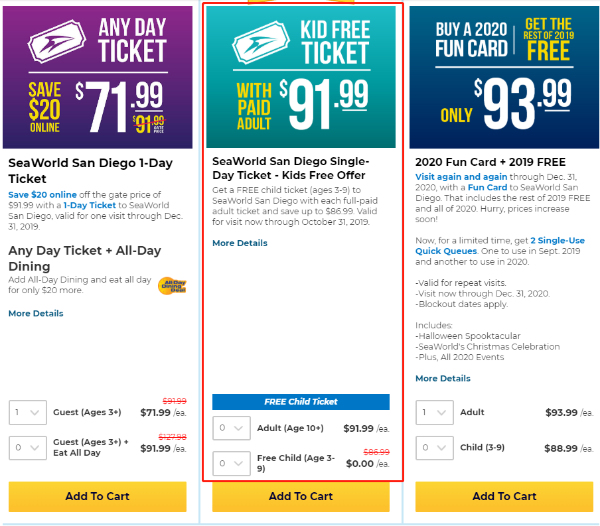Viewport: 600px width, 526px height.
Task: Add the Kids Free Offer ticket to cart
Action: 301,497
